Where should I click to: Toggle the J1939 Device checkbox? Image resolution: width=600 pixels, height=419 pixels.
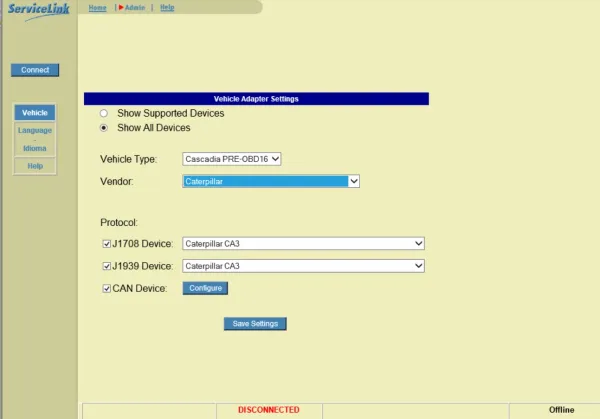coord(106,266)
